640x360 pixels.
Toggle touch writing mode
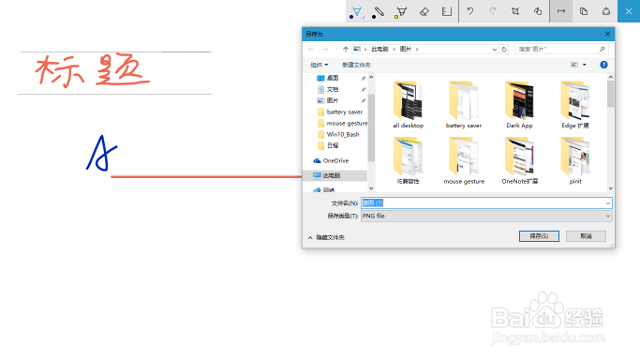pyautogui.click(x=538, y=11)
